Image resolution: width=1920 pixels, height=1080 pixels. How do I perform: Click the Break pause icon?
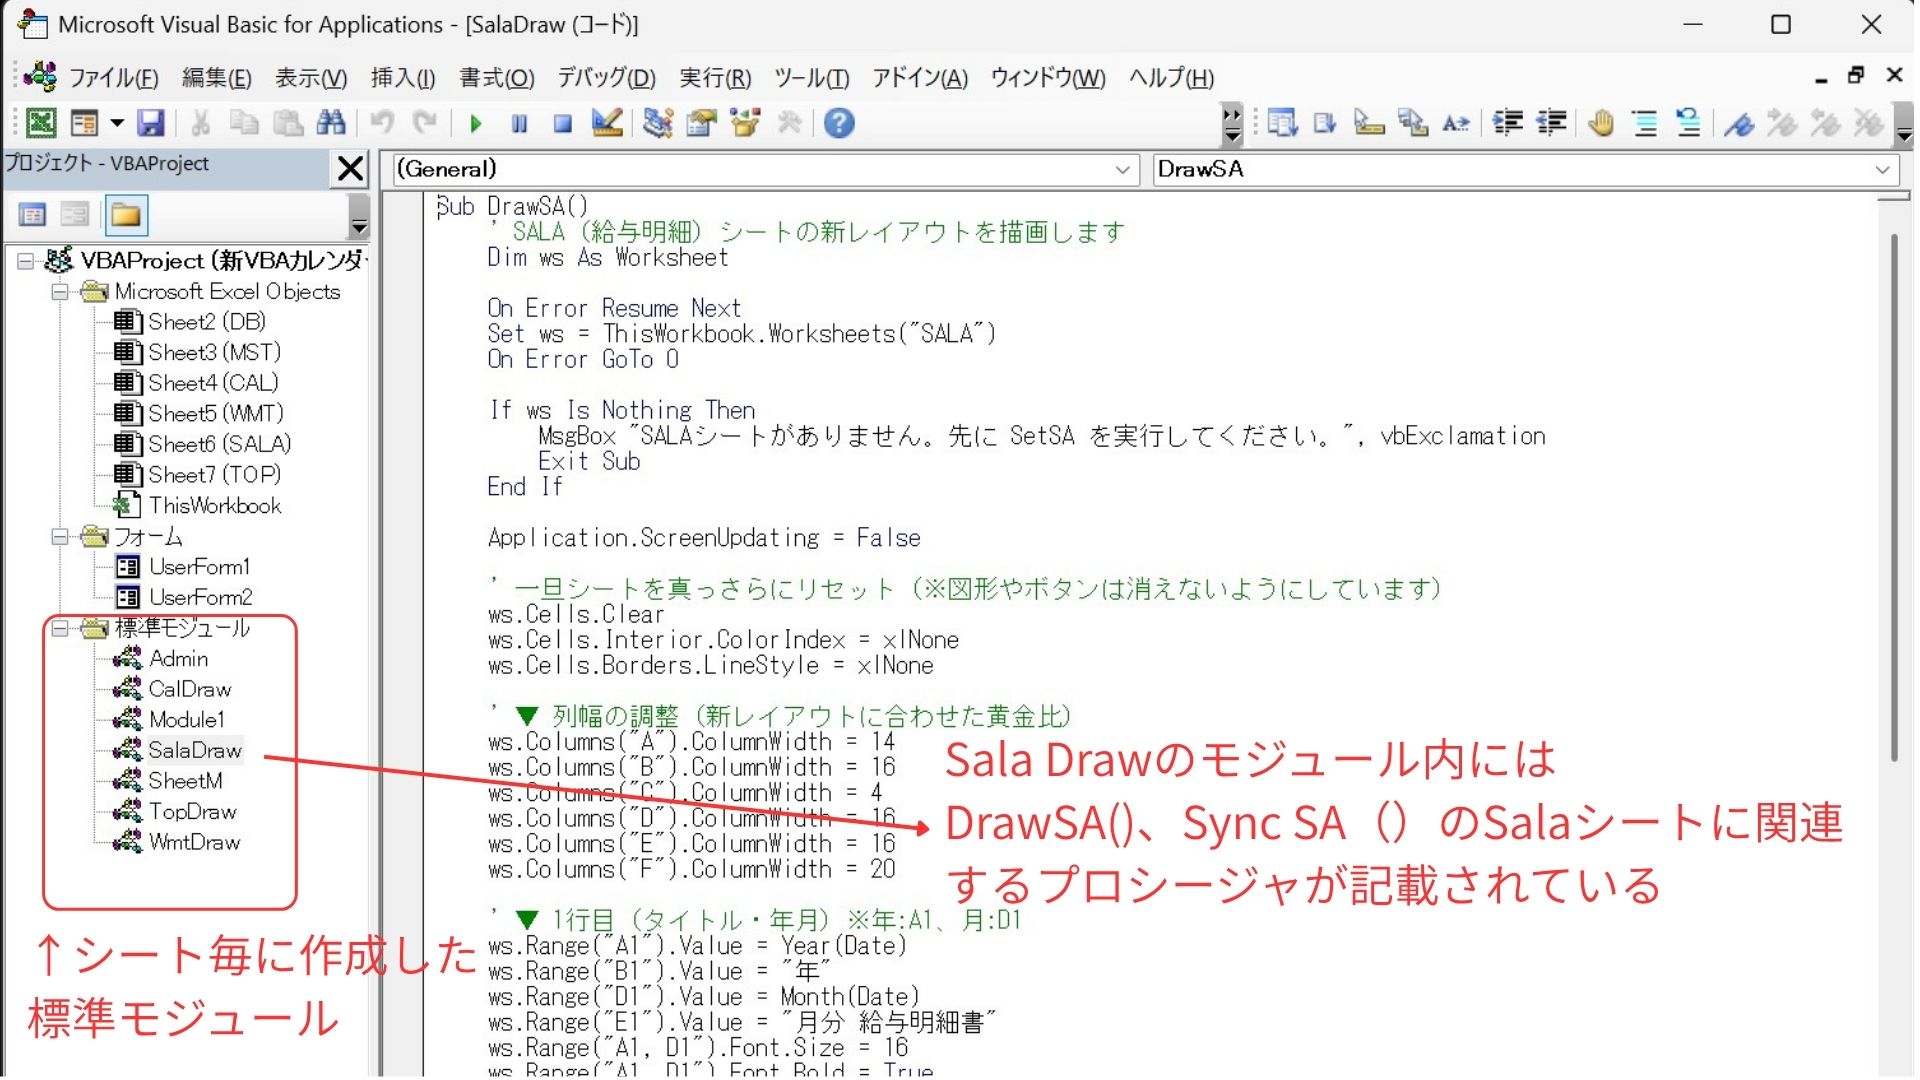(519, 124)
